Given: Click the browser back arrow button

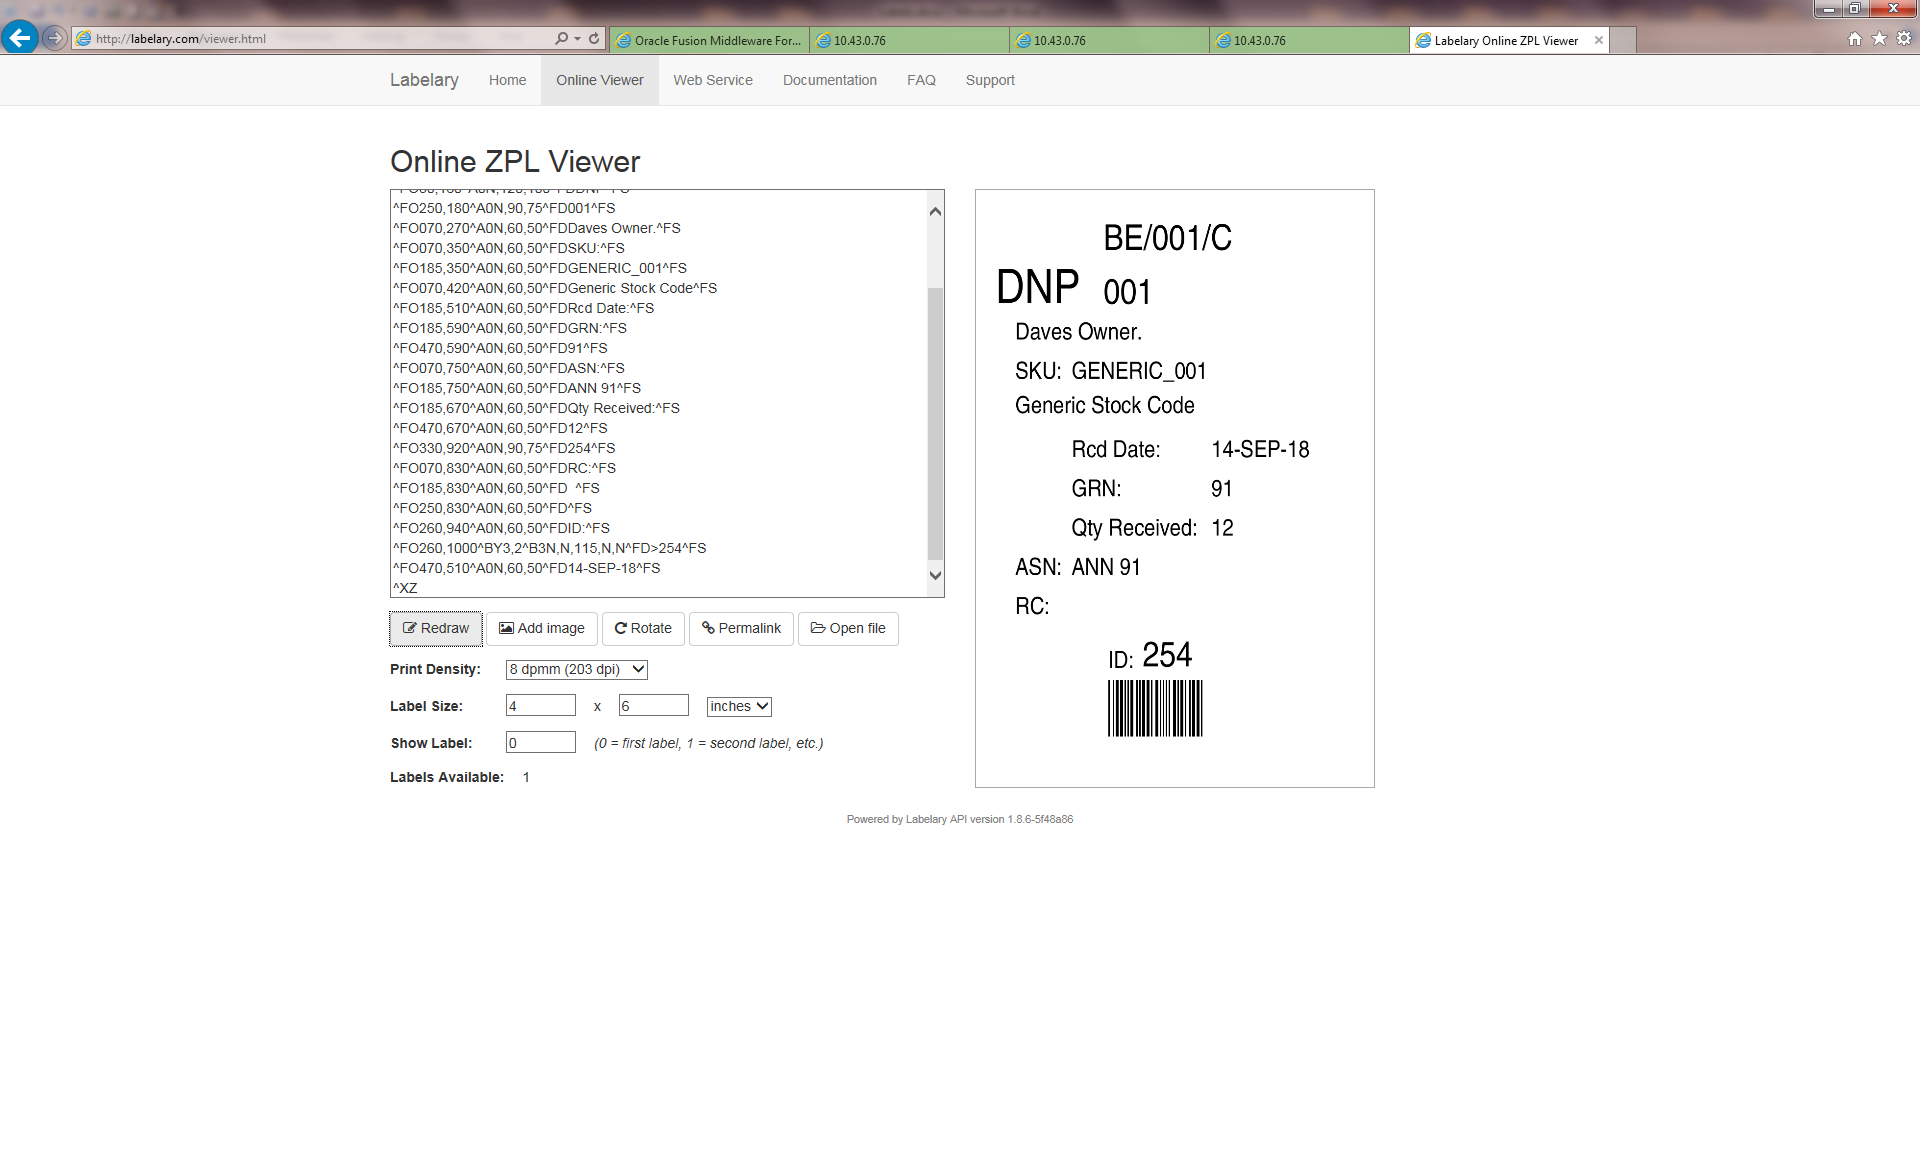Looking at the screenshot, I should tap(19, 38).
